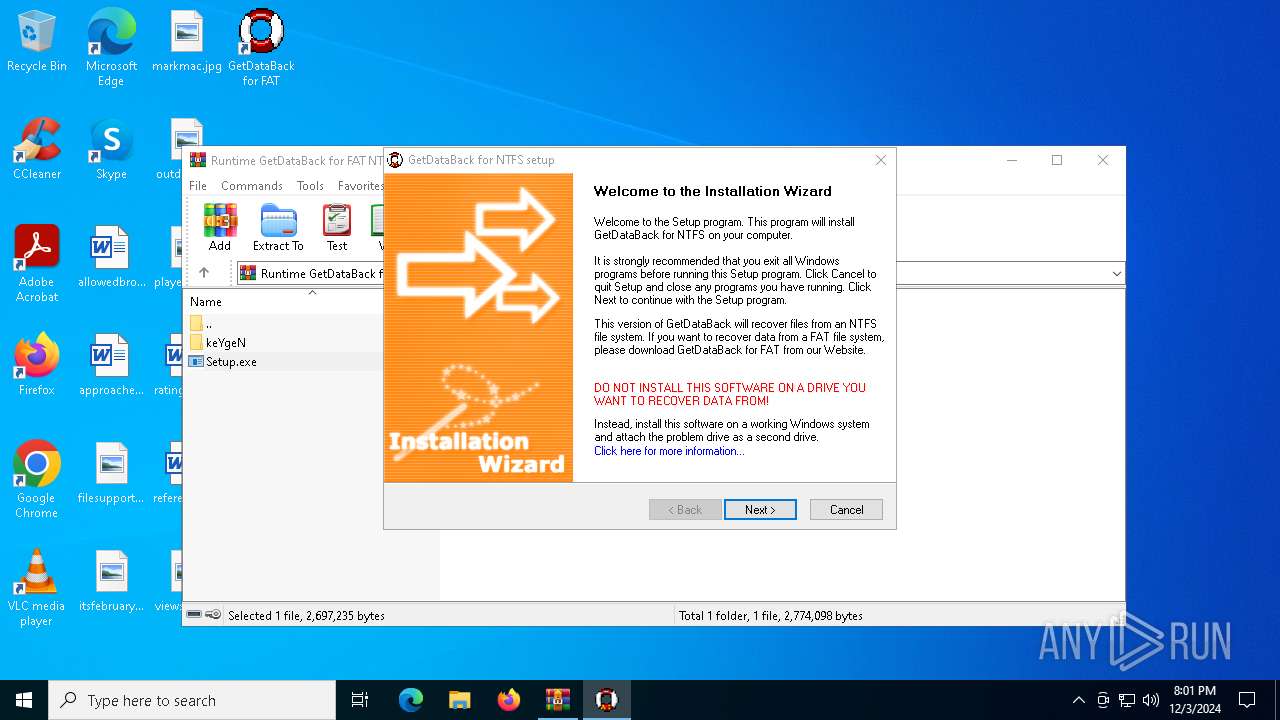The height and width of the screenshot is (720, 1280).
Task: Click Extract To icon in WinRAR
Action: click(278, 228)
